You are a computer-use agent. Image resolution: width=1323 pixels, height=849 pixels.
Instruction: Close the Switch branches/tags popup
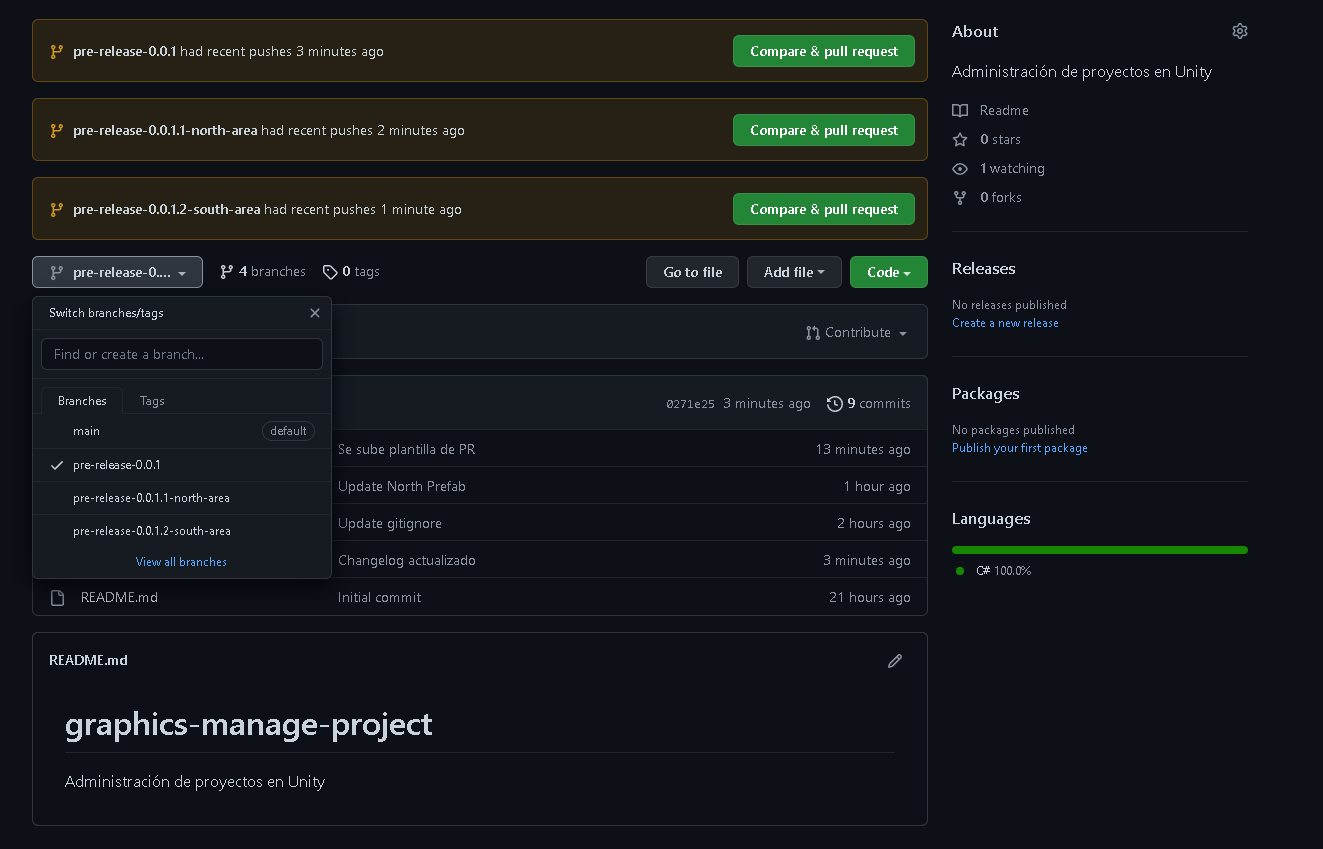click(x=315, y=313)
